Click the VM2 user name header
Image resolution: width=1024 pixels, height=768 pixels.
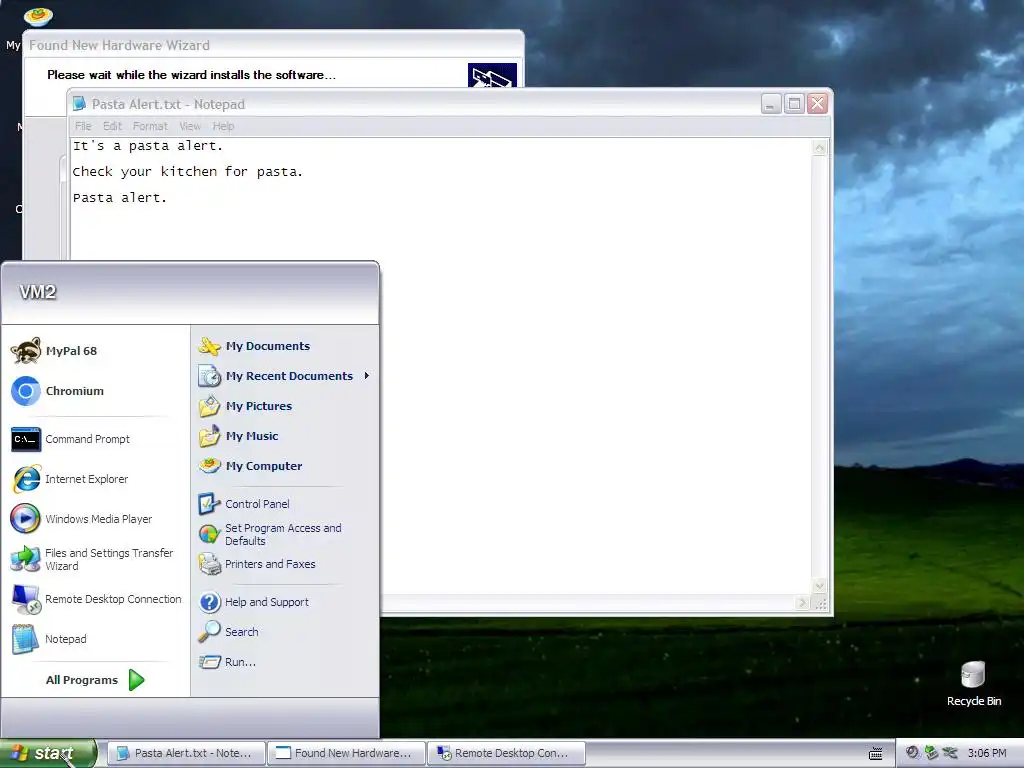38,292
